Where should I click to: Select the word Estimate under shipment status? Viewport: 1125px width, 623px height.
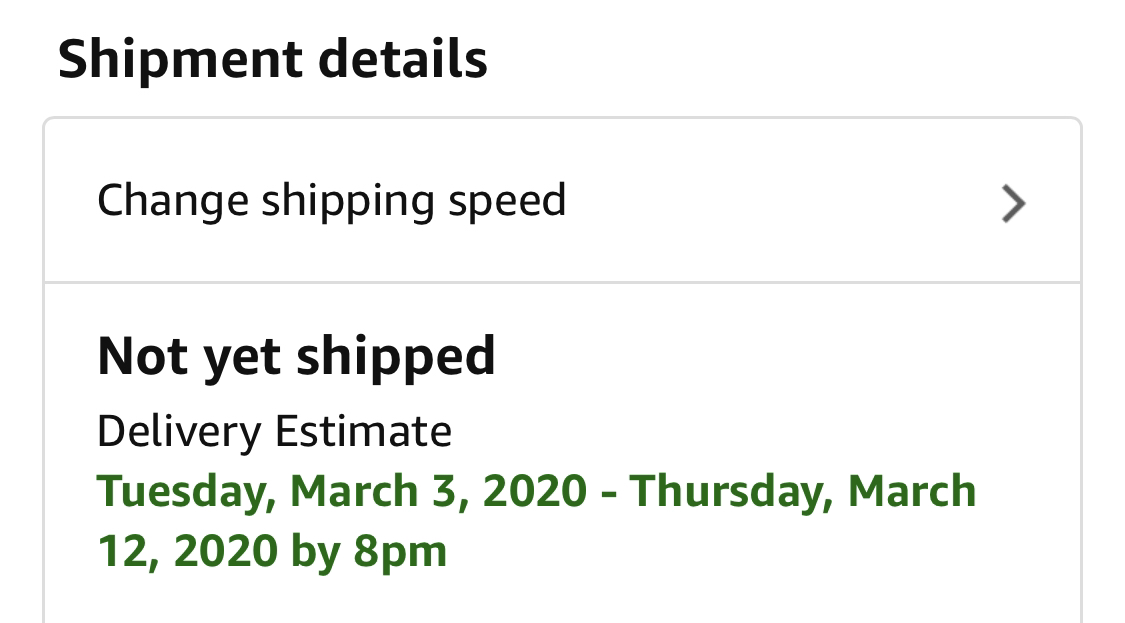pyautogui.click(x=364, y=431)
